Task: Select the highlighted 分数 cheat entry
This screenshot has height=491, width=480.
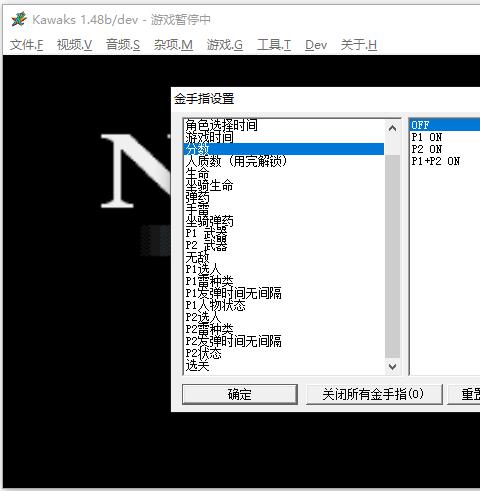Action: tap(284, 149)
